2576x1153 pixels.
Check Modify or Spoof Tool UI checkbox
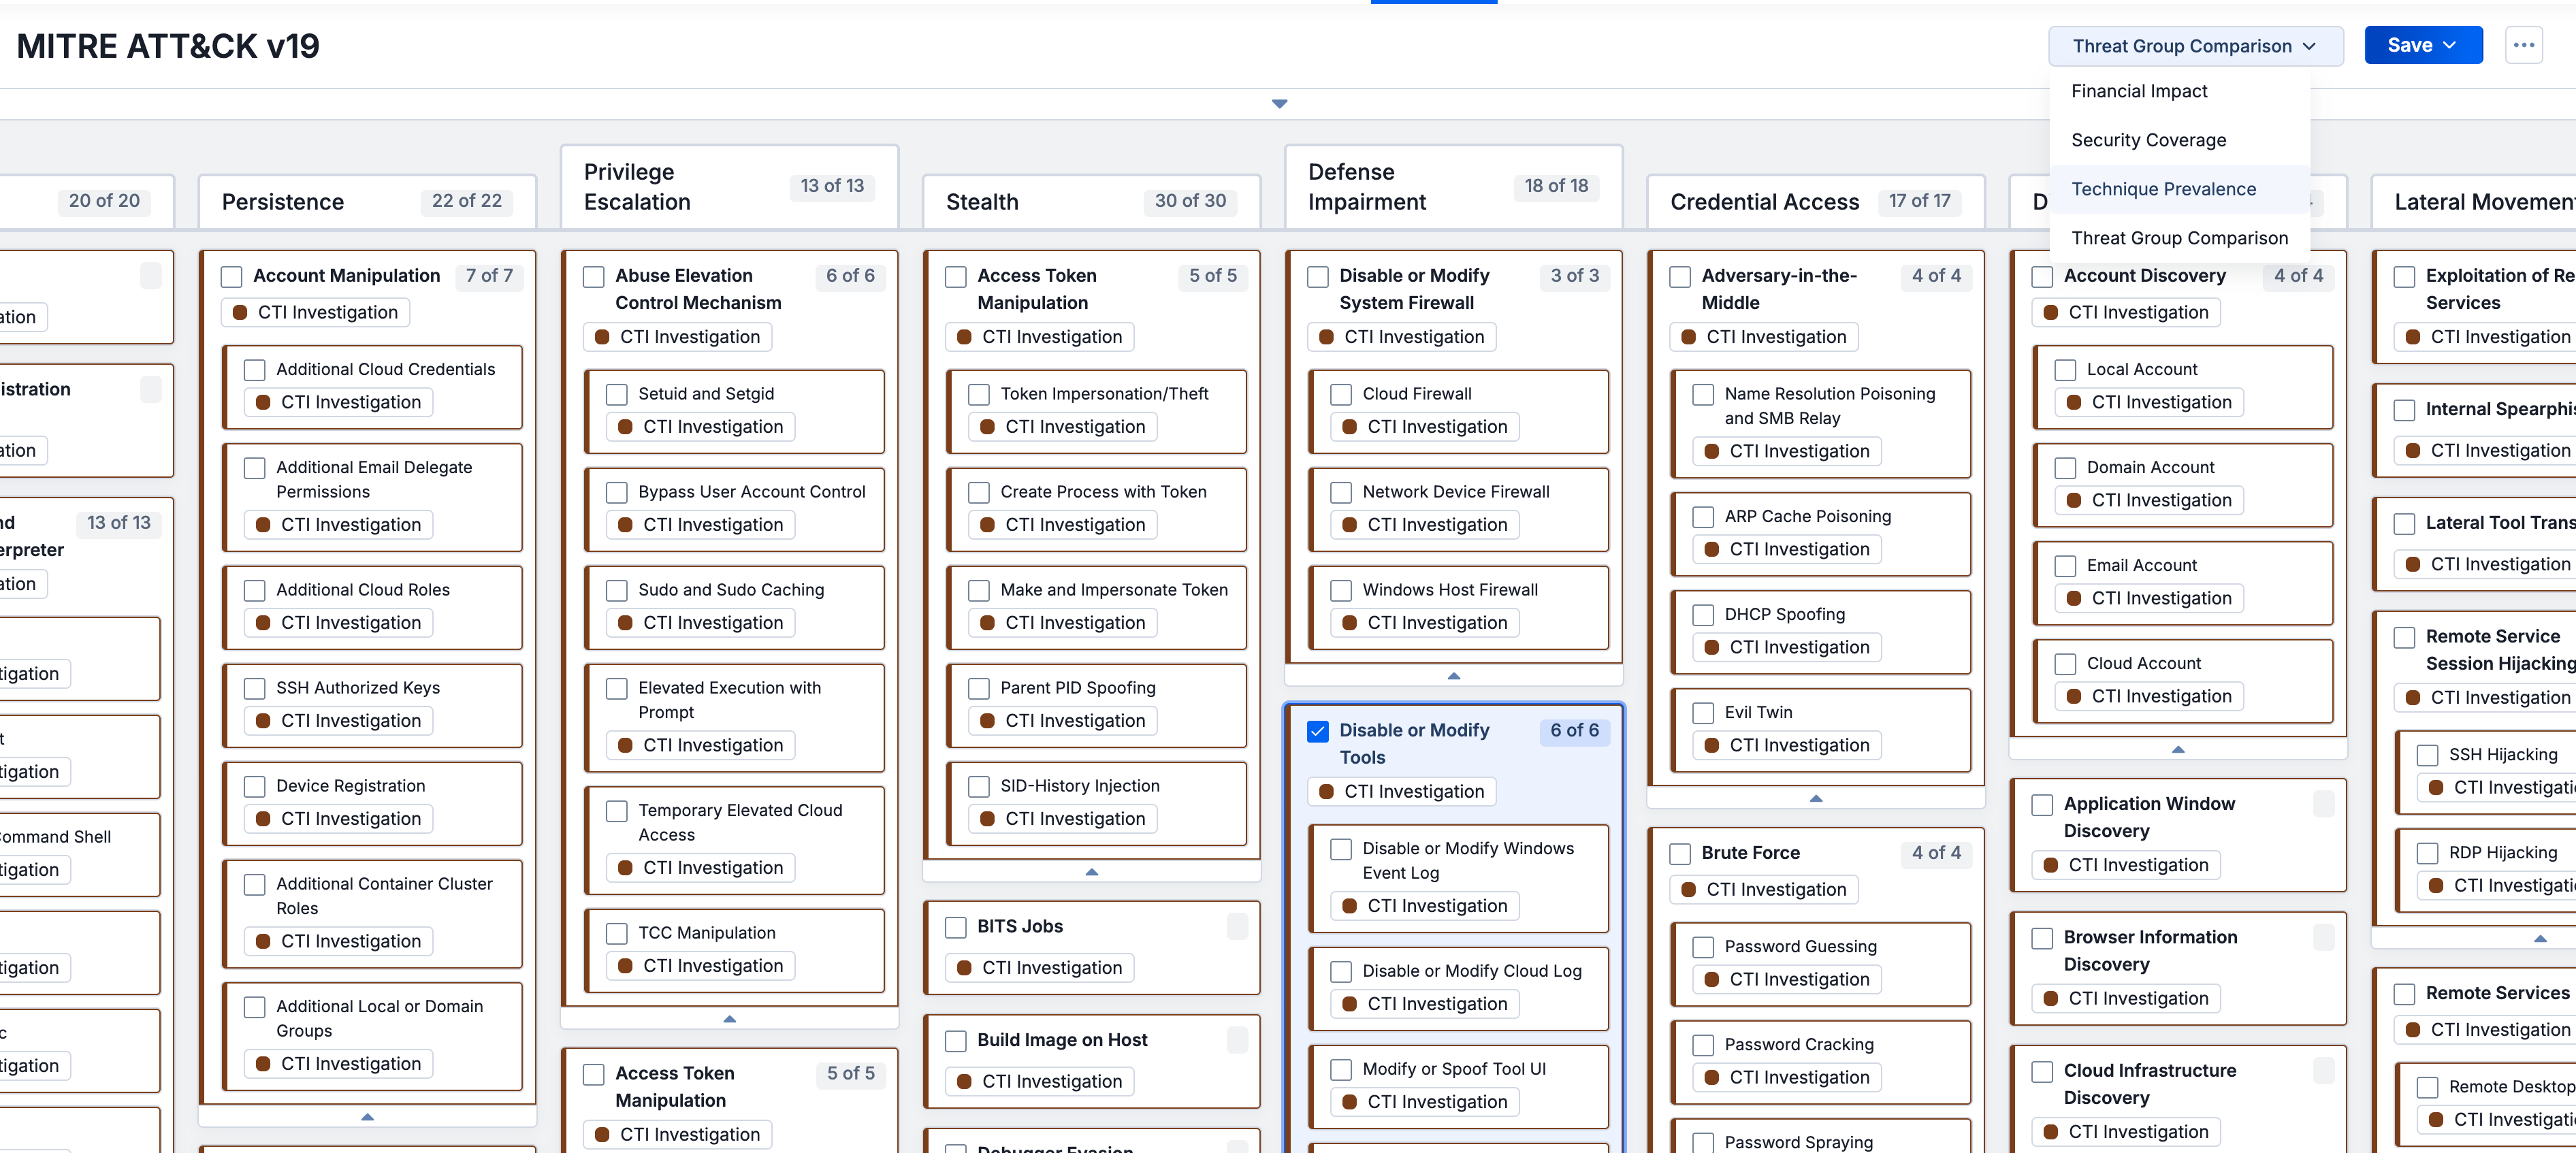1341,1070
